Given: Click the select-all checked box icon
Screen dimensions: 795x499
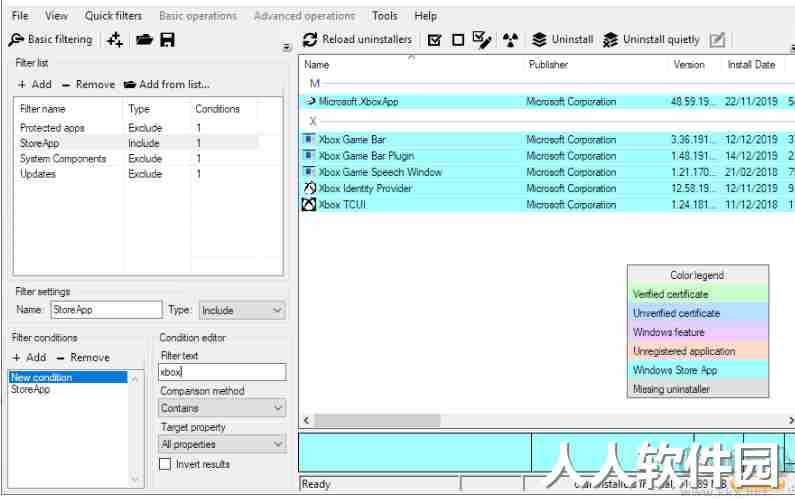Looking at the screenshot, I should 435,40.
